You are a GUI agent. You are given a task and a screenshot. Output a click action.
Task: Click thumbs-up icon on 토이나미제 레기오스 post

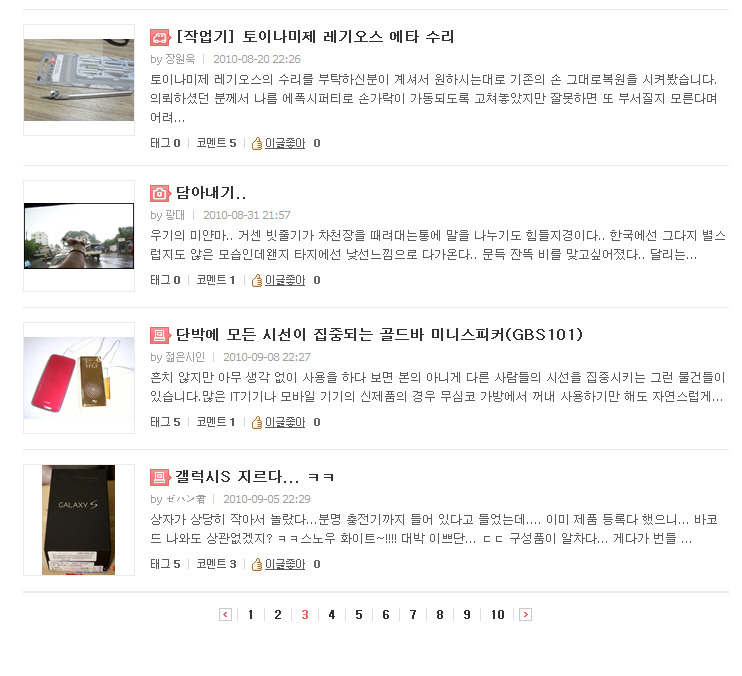[x=257, y=143]
